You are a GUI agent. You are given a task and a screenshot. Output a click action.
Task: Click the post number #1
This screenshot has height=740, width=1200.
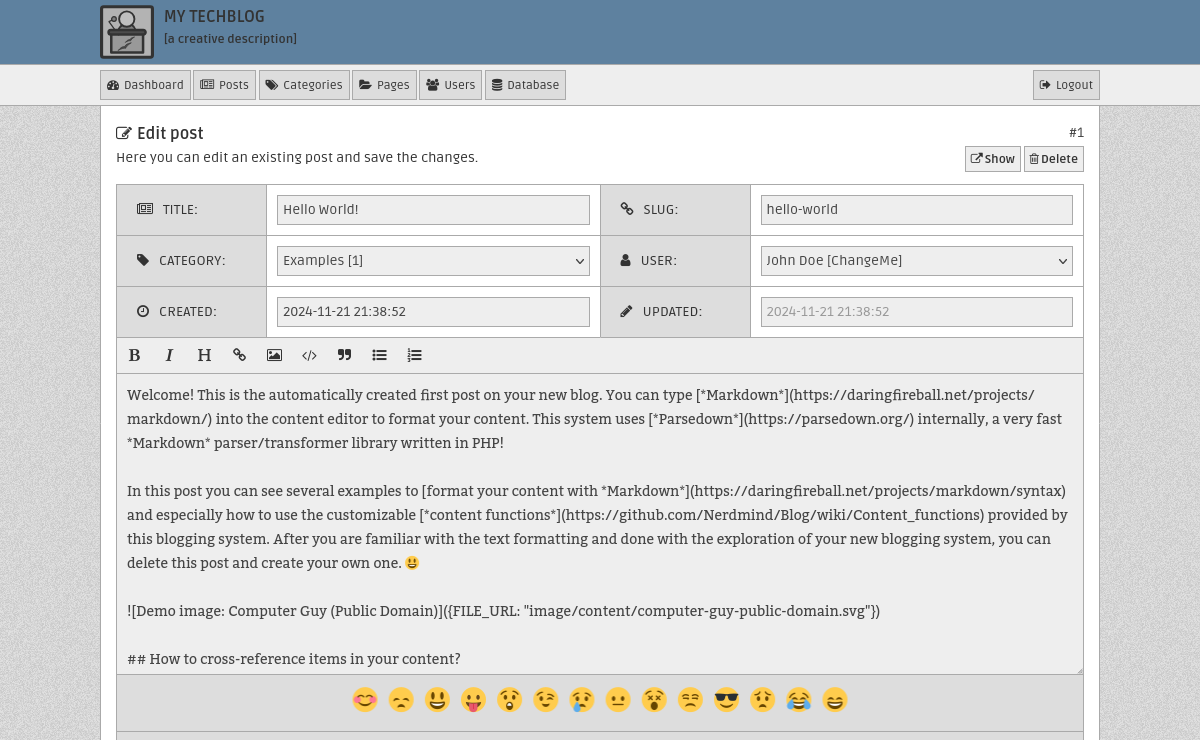pos(1076,133)
